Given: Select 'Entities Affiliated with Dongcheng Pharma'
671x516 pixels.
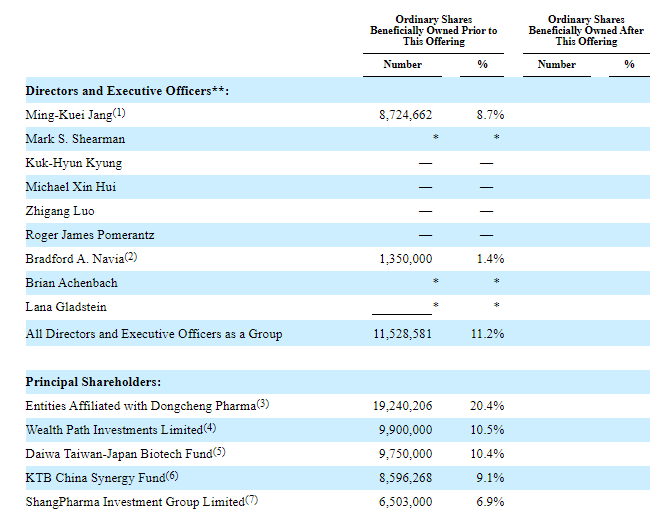Looking at the screenshot, I should point(141,406).
